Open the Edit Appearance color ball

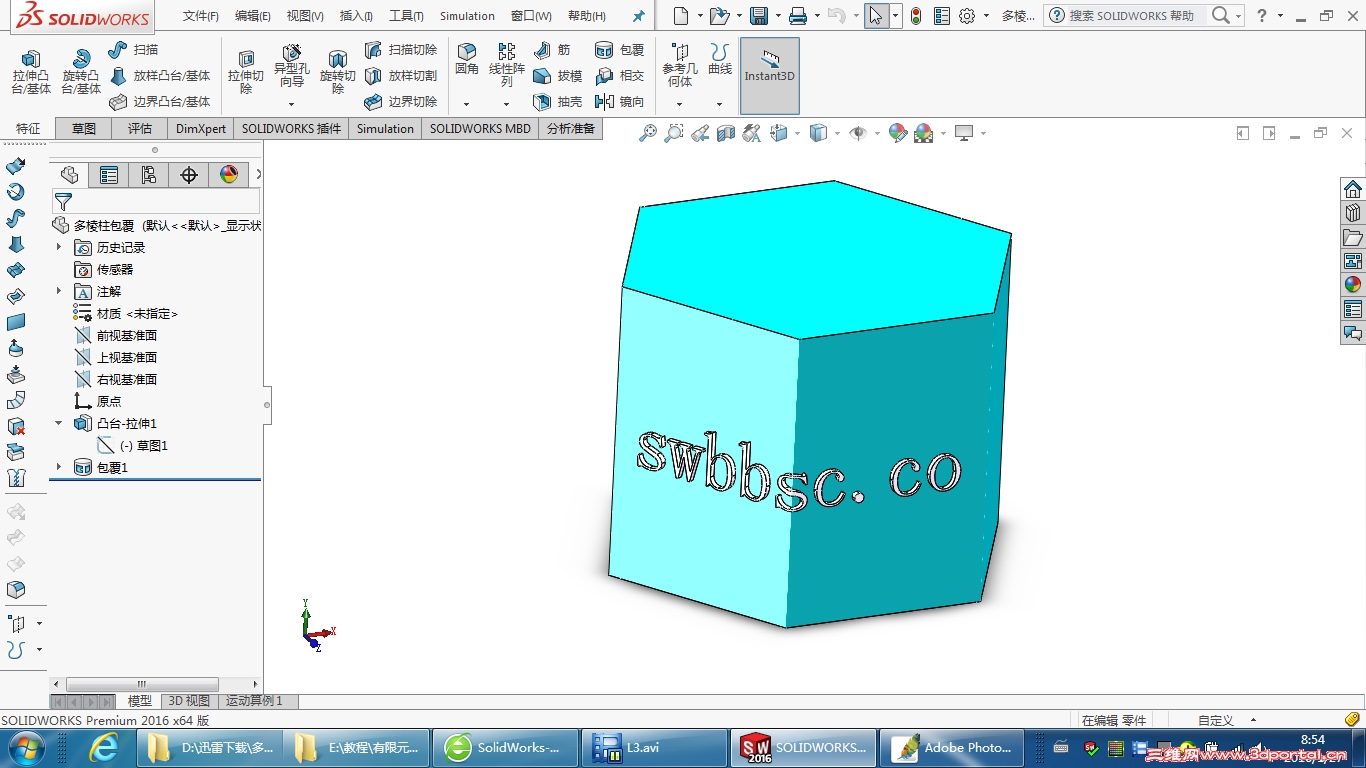pos(897,133)
